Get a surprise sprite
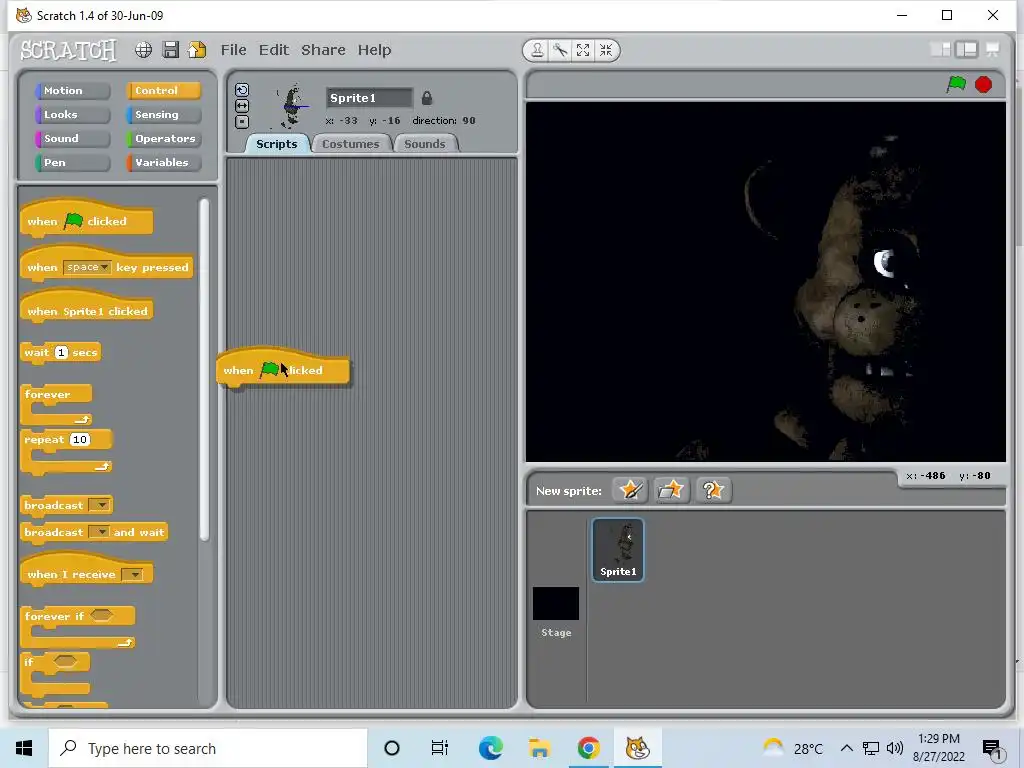The width and height of the screenshot is (1024, 768). (712, 490)
